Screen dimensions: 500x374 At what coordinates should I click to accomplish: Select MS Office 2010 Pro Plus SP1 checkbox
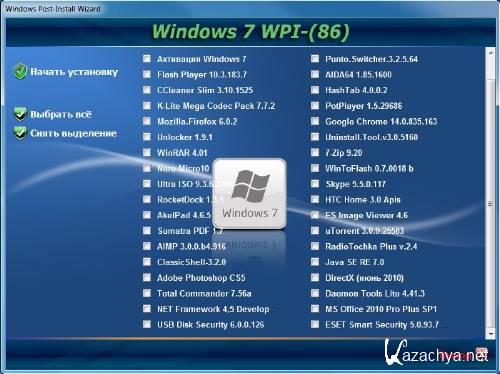[x=315, y=309]
